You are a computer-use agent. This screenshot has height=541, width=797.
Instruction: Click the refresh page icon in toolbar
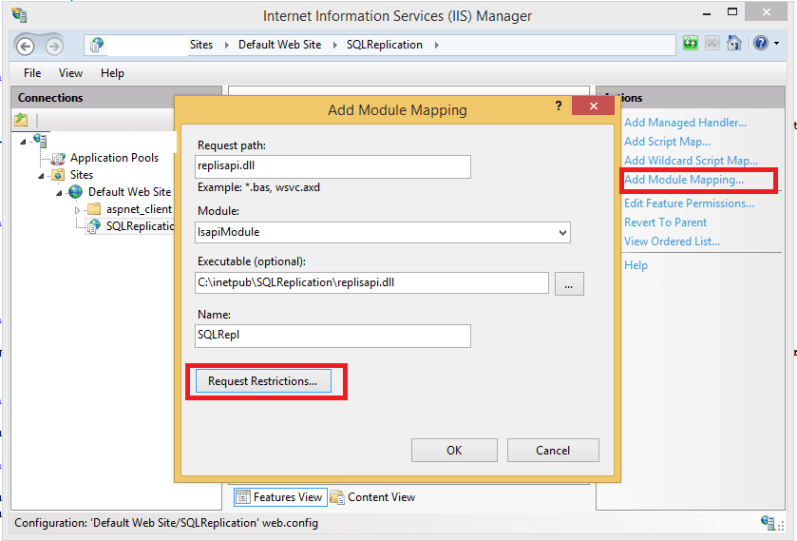pos(690,44)
